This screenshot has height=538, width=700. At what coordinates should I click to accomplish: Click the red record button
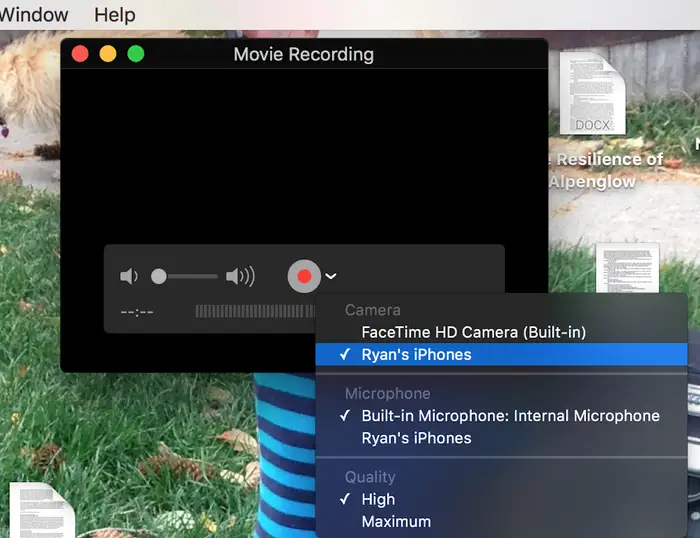[x=304, y=276]
